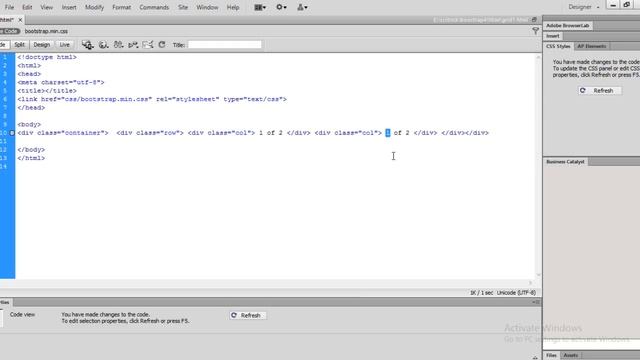Click div class="row" tag text

[x=150, y=133]
